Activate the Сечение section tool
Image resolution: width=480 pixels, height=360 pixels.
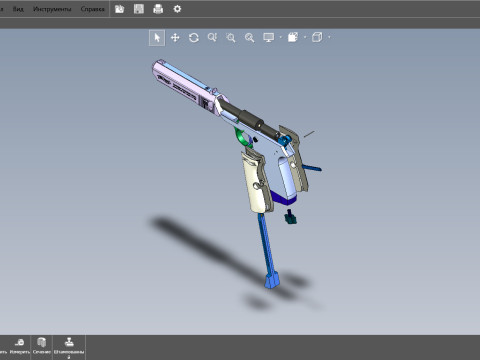click(42, 346)
